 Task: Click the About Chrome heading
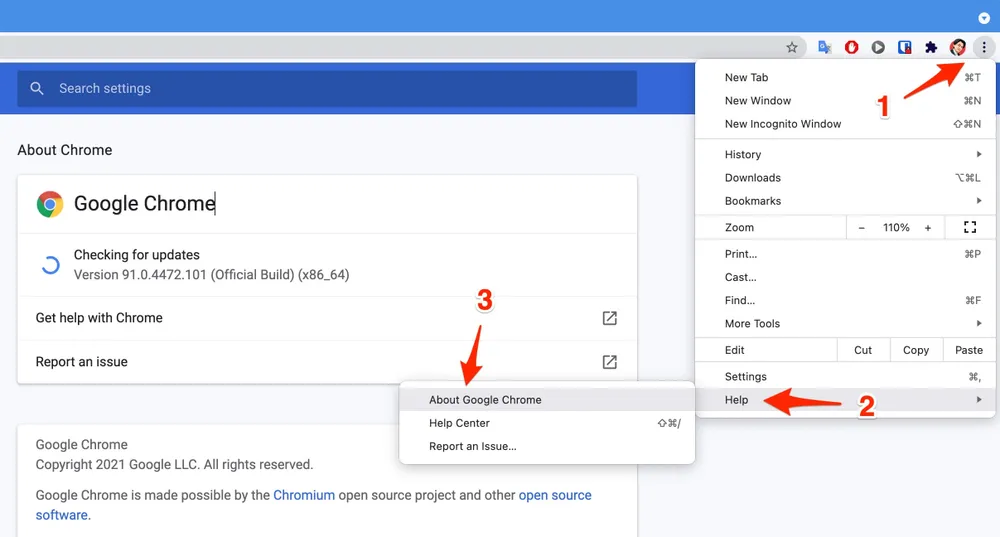(64, 150)
